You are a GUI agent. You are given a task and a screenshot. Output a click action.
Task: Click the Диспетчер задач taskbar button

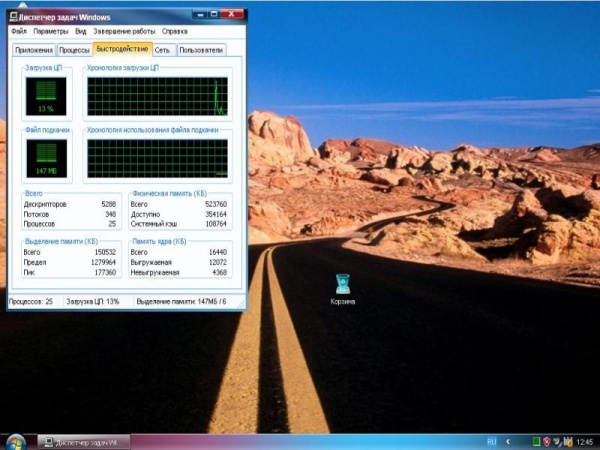coord(80,441)
